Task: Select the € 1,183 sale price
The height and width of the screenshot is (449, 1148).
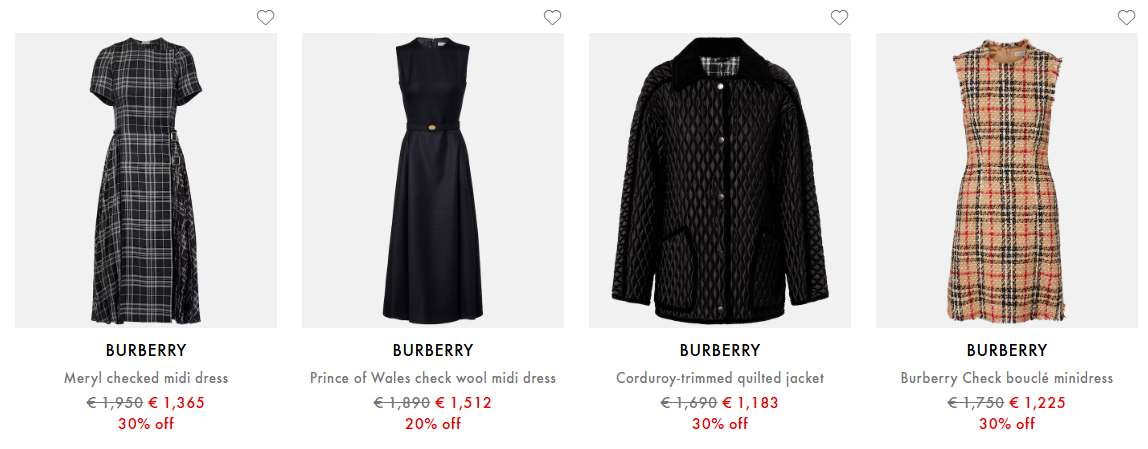Action: pos(750,403)
